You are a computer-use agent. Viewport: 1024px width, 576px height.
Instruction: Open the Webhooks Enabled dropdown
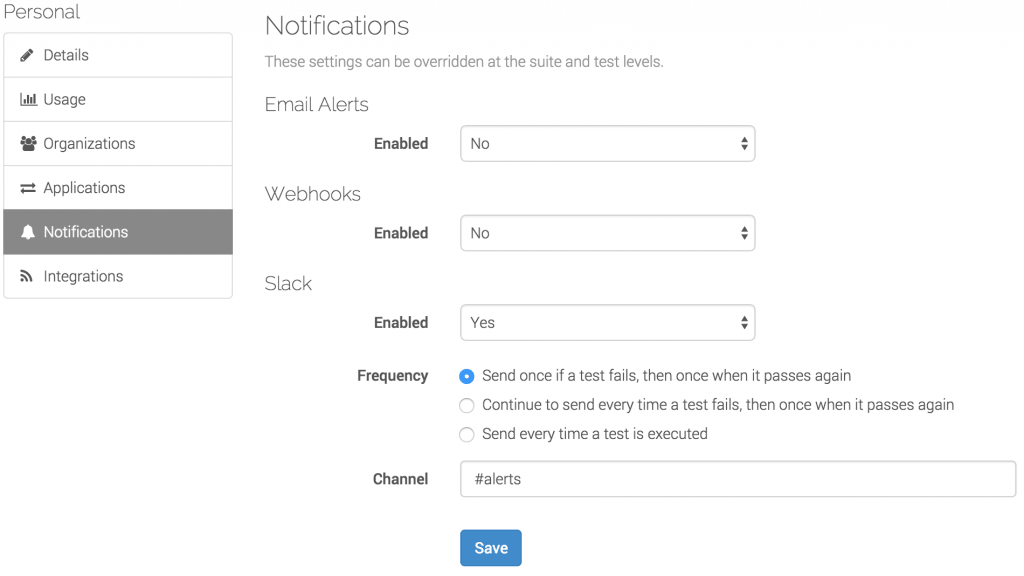(607, 232)
